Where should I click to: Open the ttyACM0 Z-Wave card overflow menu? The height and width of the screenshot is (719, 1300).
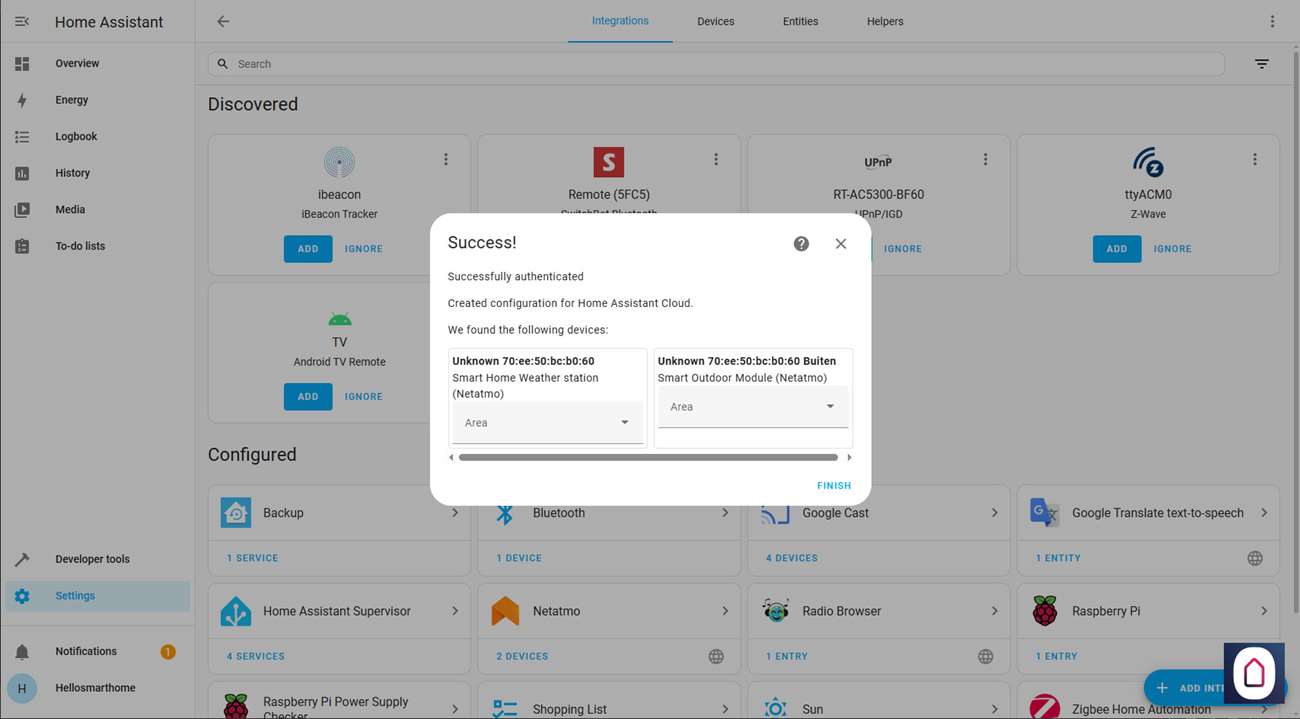click(1254, 160)
